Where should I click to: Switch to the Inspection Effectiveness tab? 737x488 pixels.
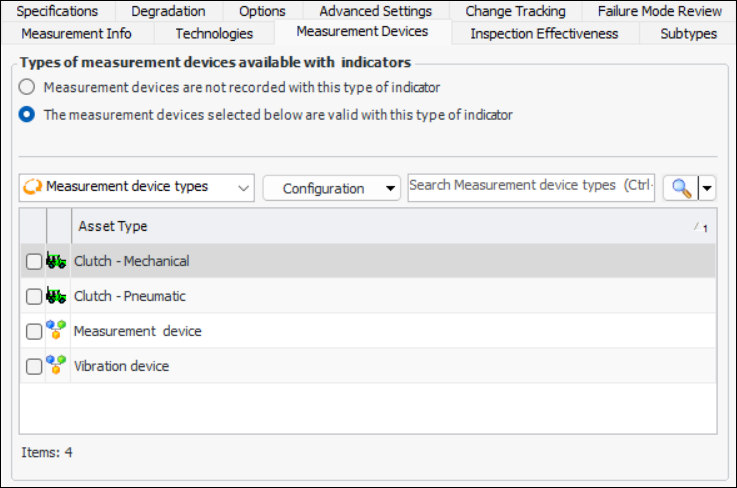(544, 33)
